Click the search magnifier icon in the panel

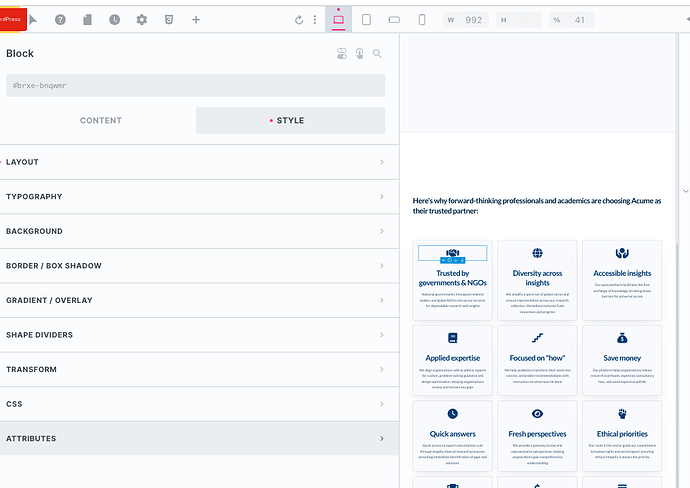377,54
